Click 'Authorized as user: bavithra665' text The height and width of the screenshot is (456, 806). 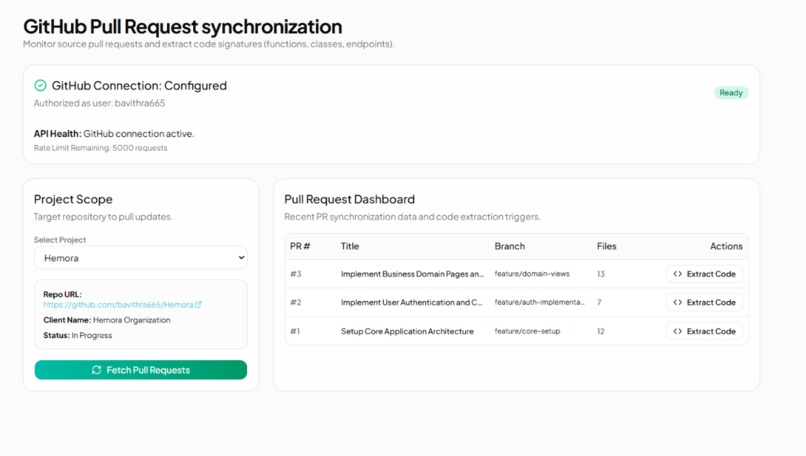[x=100, y=103]
